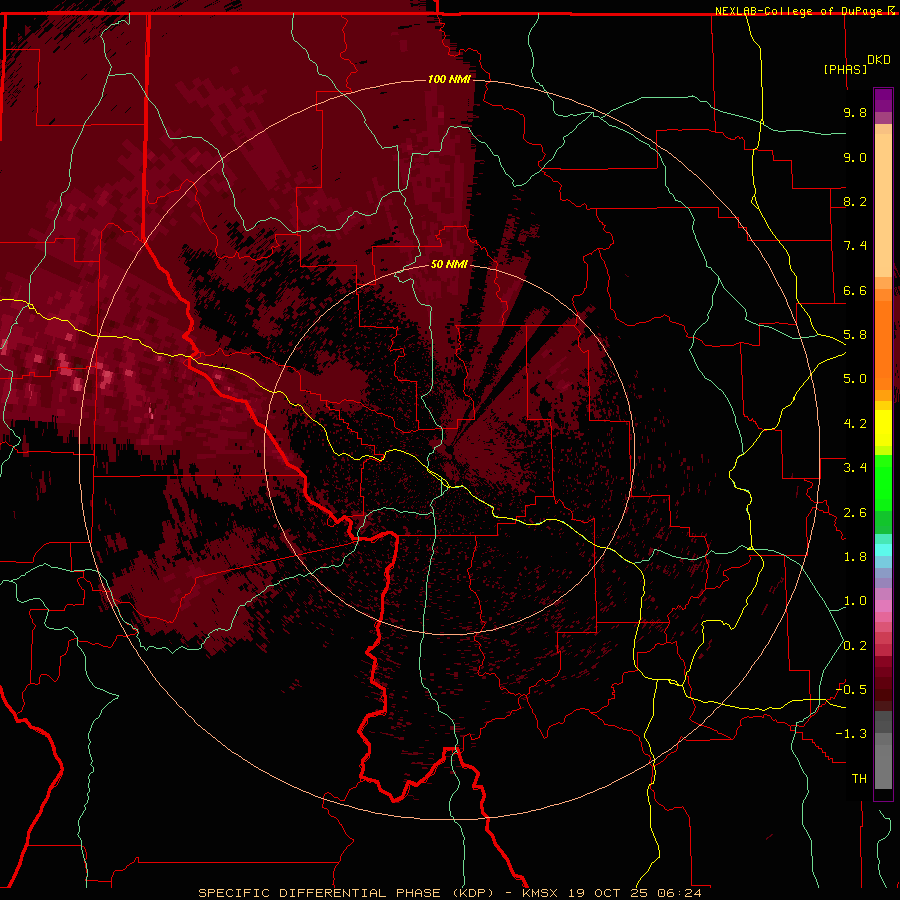Click the 5.8 scale value
Viewport: 900px width, 900px height.
(x=855, y=335)
